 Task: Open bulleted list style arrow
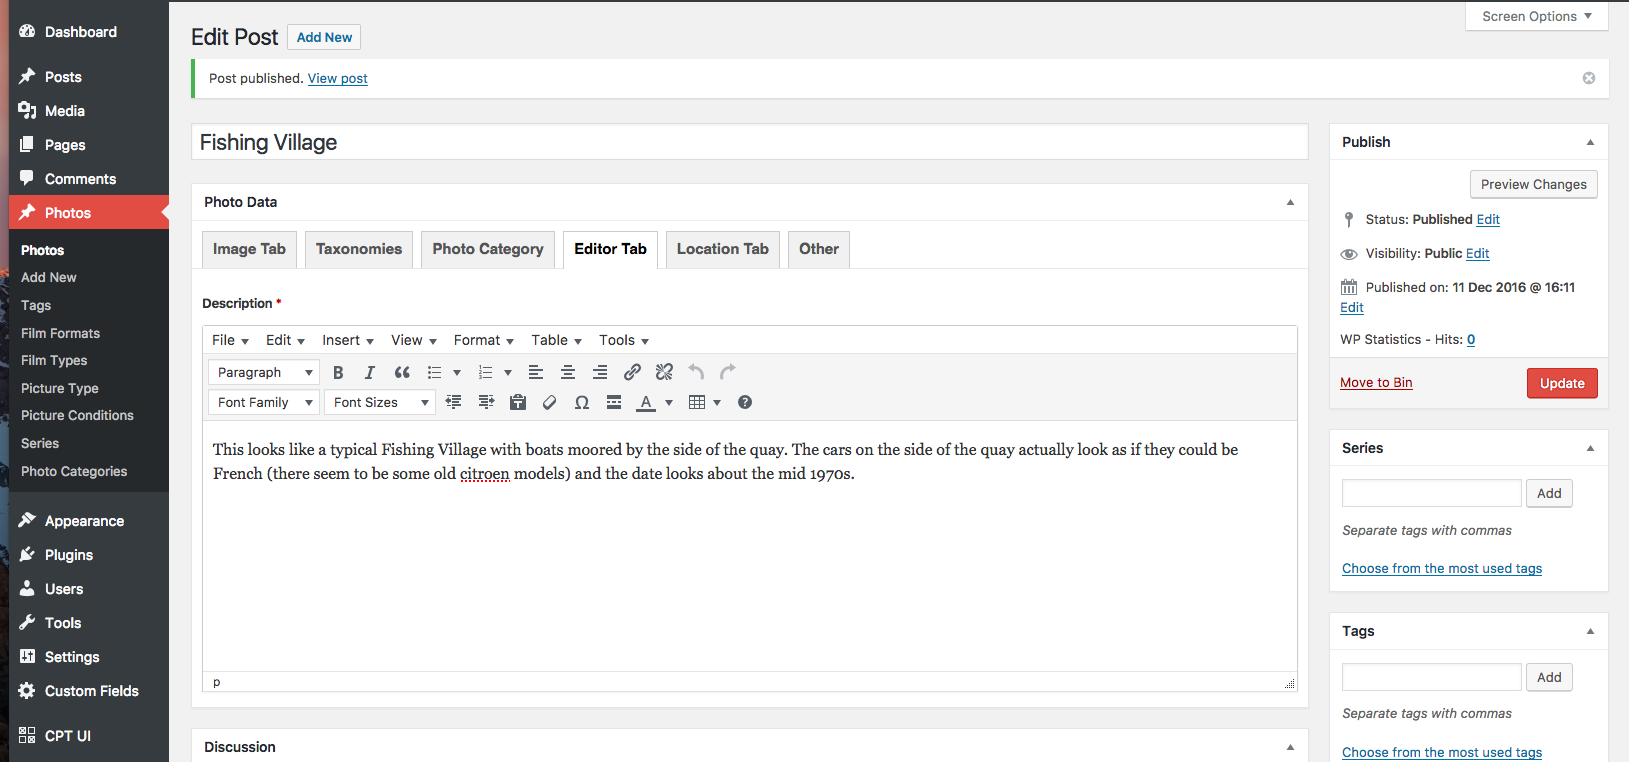[457, 372]
